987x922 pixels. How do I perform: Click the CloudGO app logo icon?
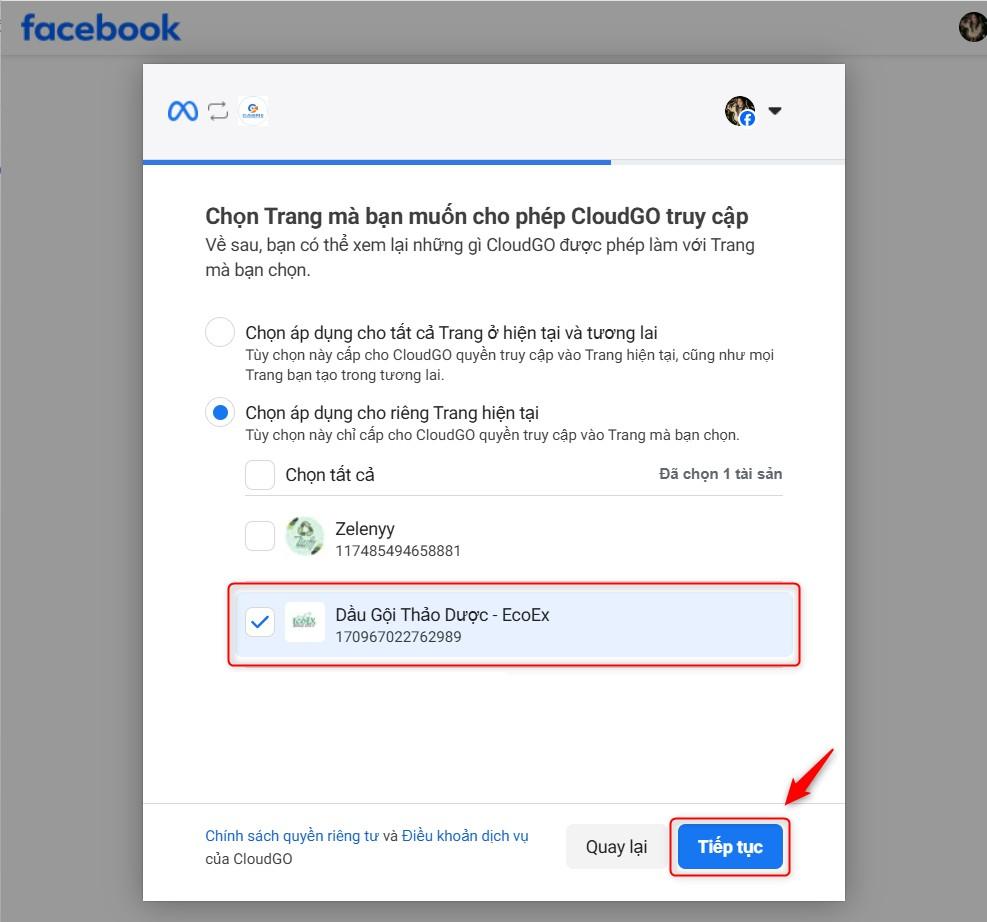pyautogui.click(x=253, y=111)
